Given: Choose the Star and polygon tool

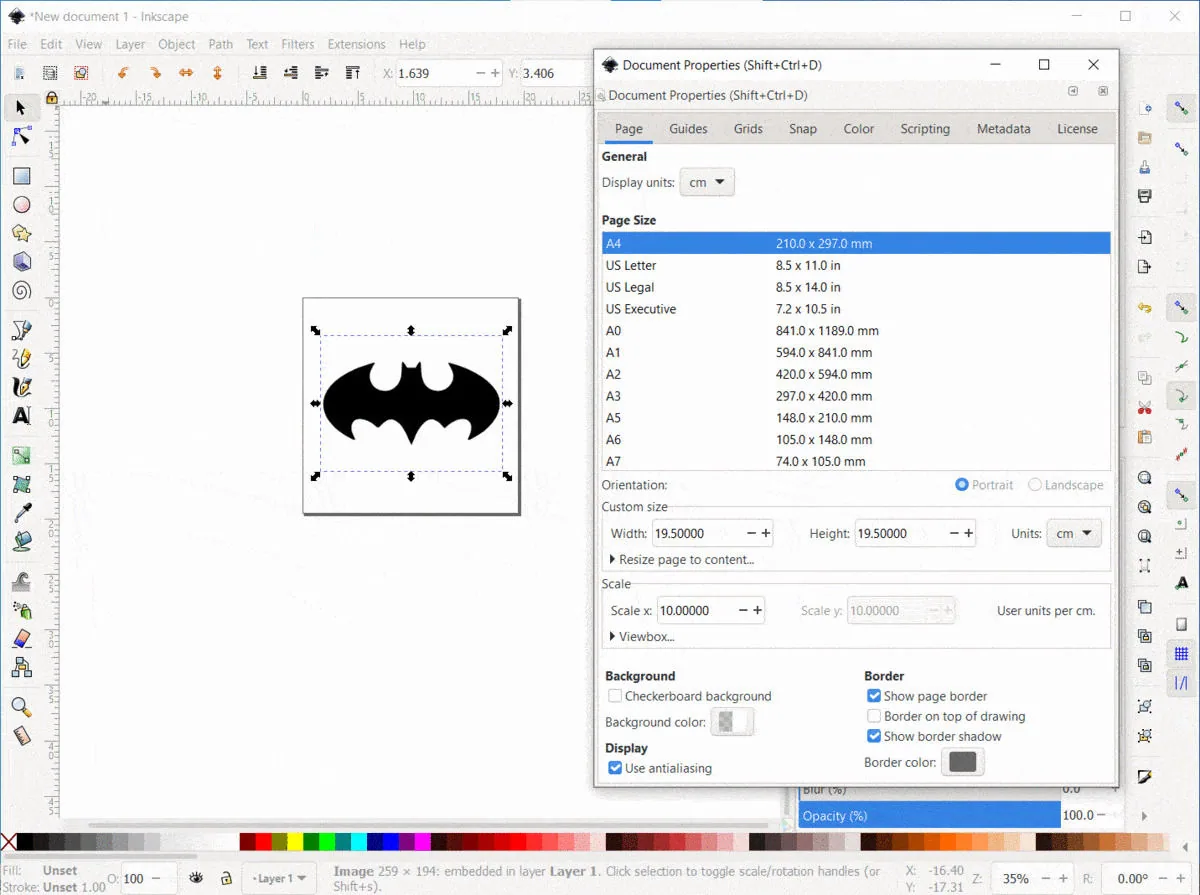Looking at the screenshot, I should coord(21,233).
